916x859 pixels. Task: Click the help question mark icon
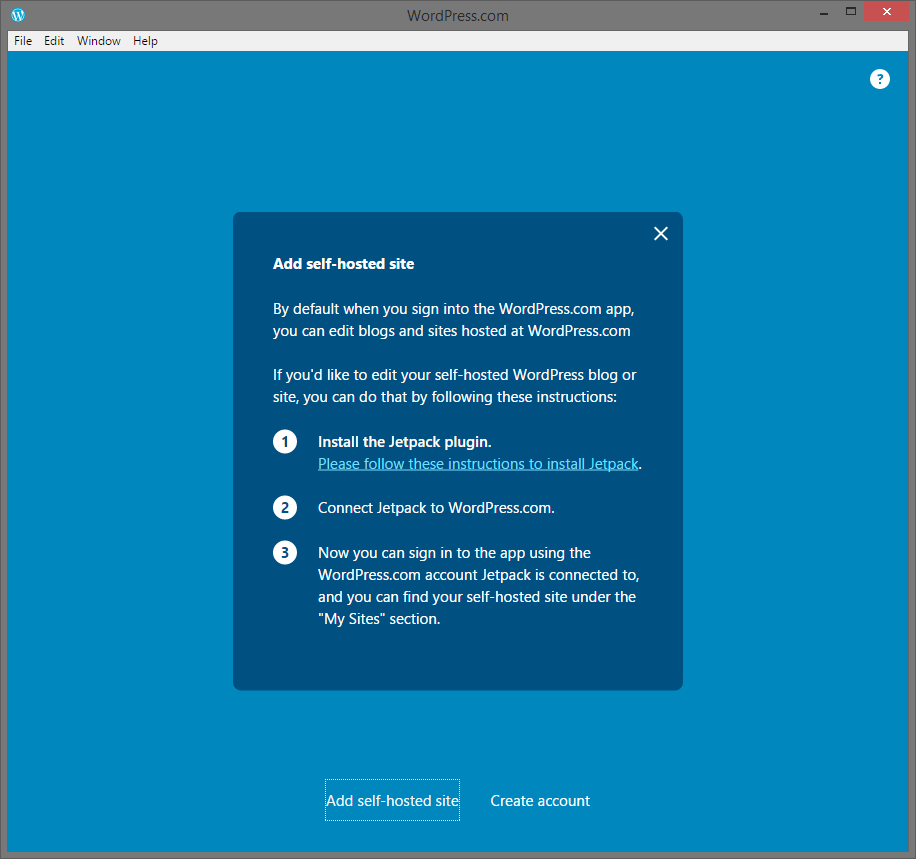[879, 79]
